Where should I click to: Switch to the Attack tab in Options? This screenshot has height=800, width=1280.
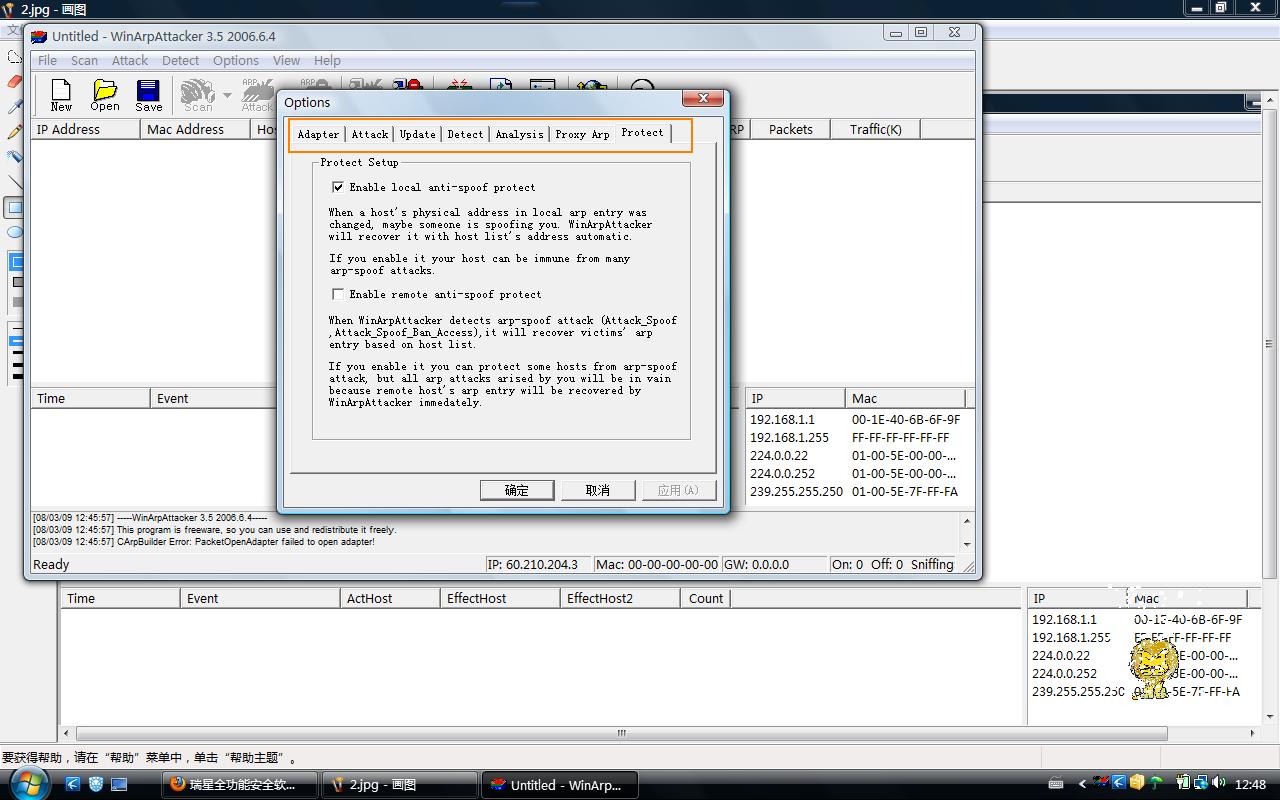369,134
